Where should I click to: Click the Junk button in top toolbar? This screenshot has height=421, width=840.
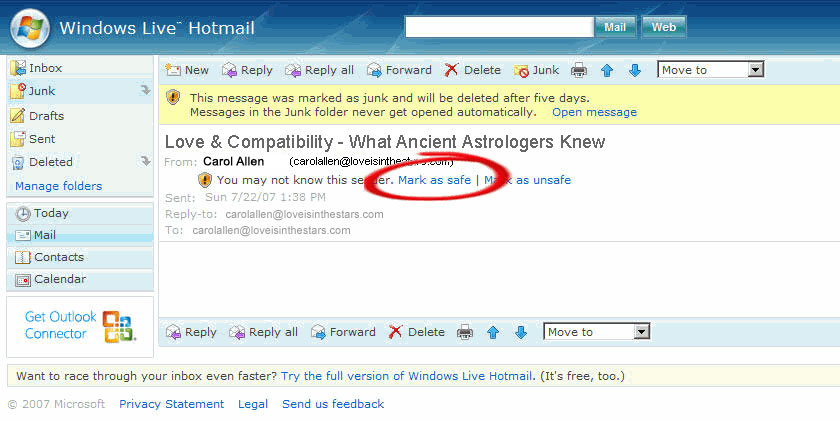(536, 70)
